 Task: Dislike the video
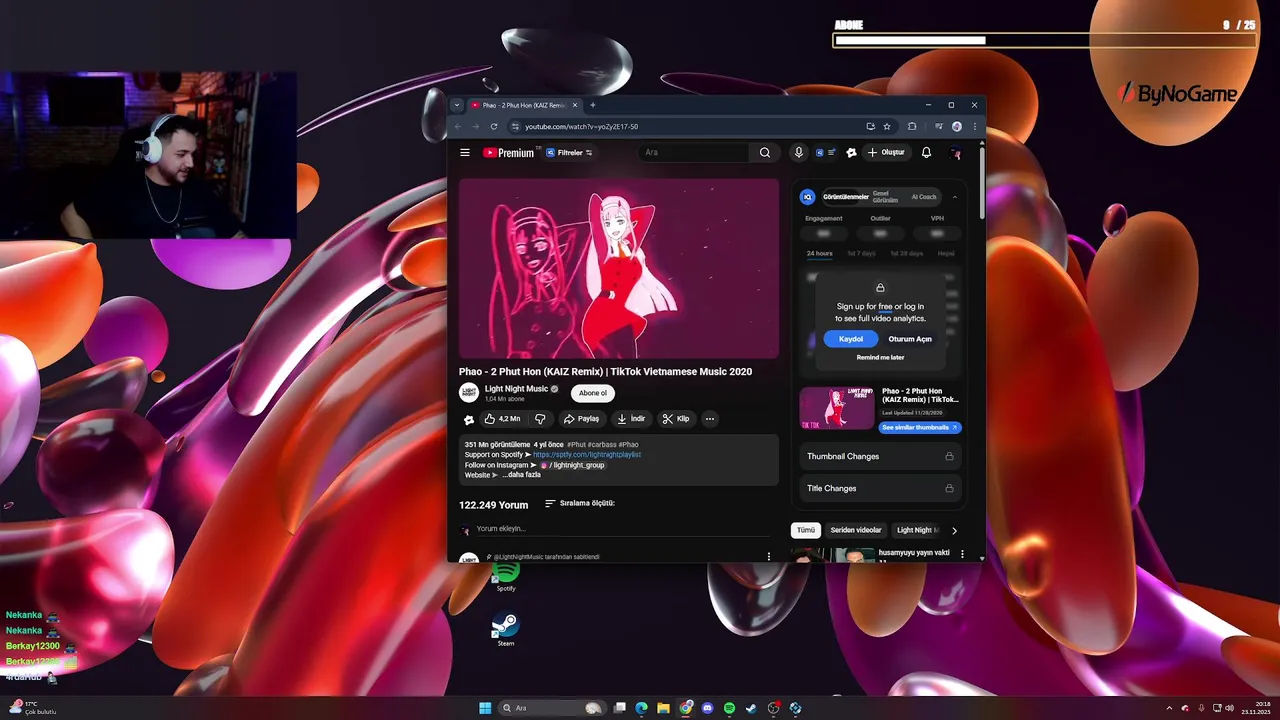pyautogui.click(x=540, y=419)
